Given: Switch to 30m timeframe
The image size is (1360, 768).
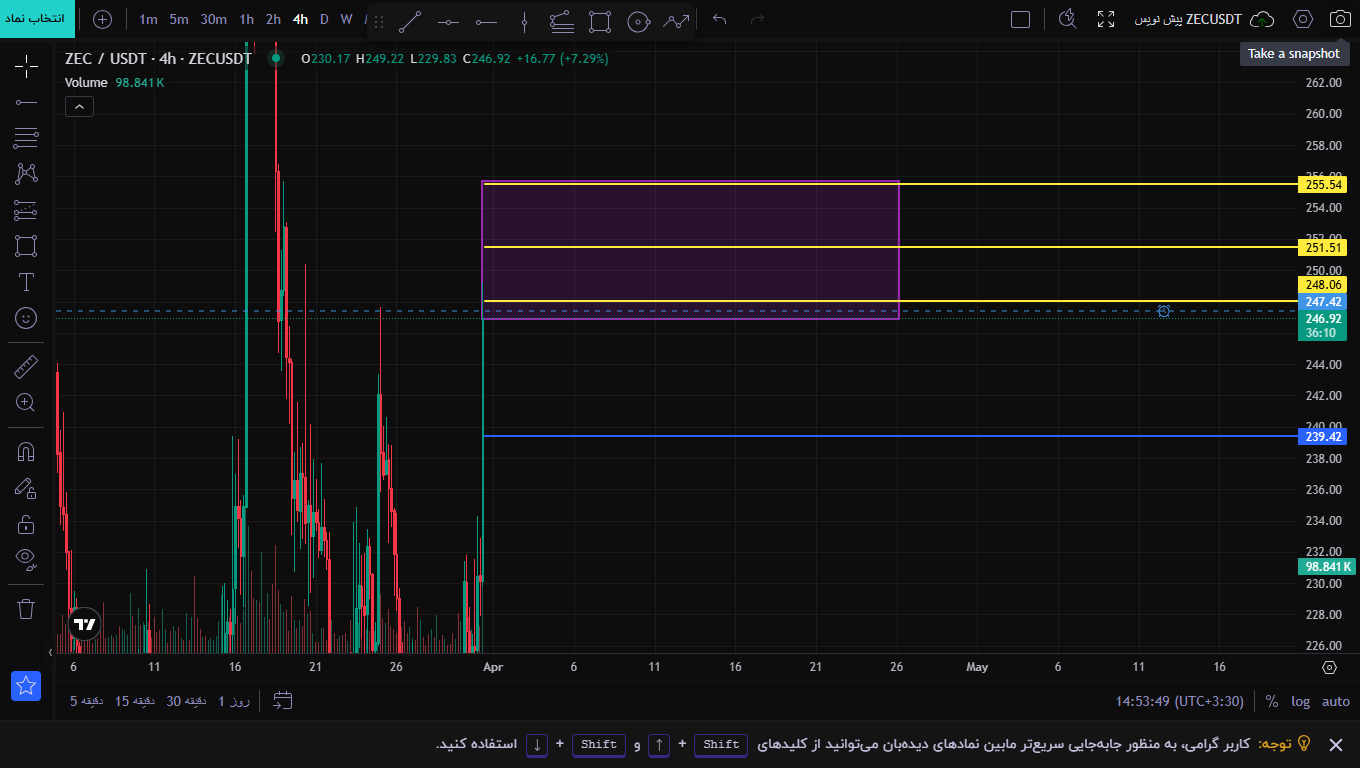Looking at the screenshot, I should (213, 19).
